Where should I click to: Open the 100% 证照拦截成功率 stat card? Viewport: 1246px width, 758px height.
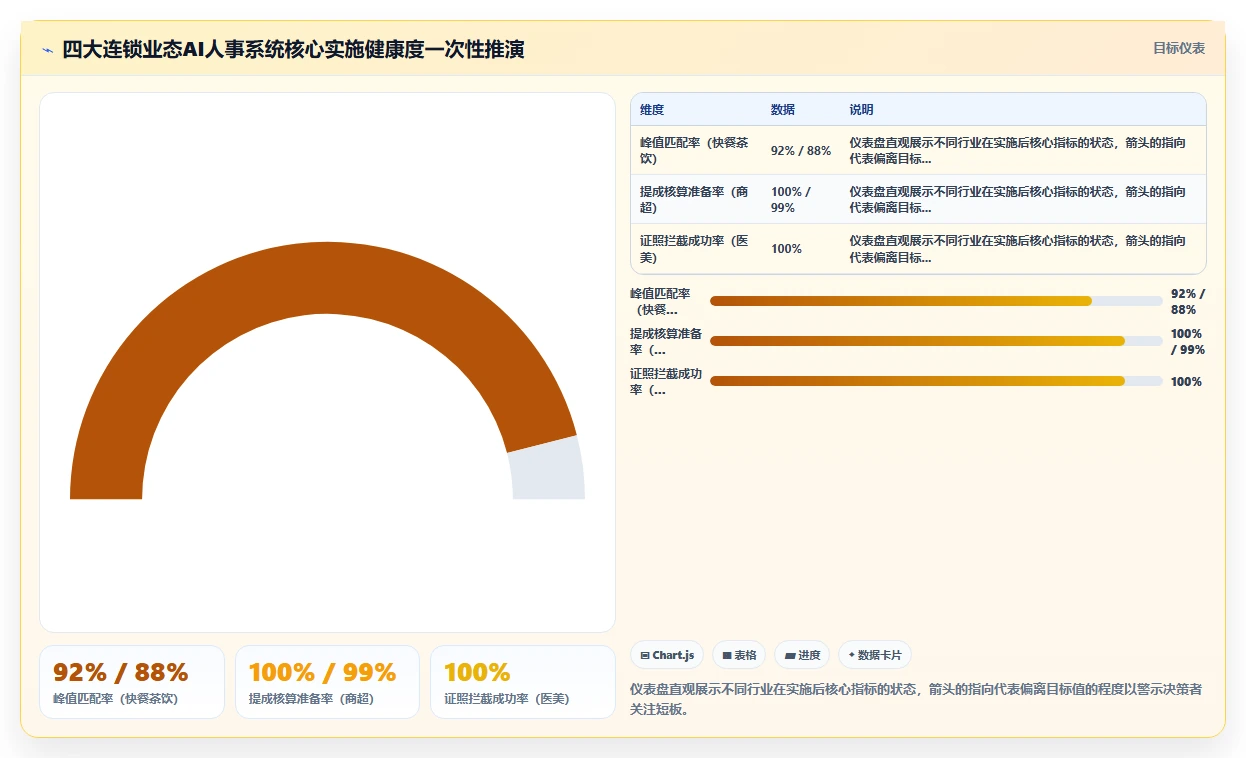[523, 682]
